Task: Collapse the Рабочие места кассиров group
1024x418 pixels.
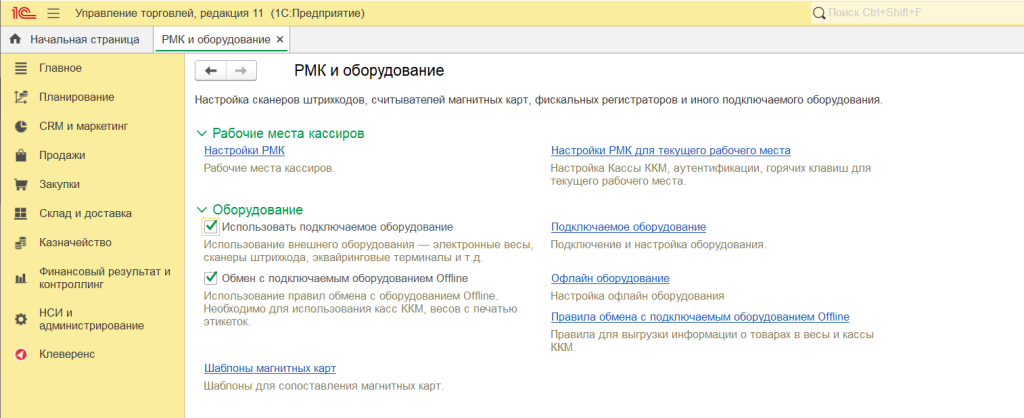Action: click(202, 134)
